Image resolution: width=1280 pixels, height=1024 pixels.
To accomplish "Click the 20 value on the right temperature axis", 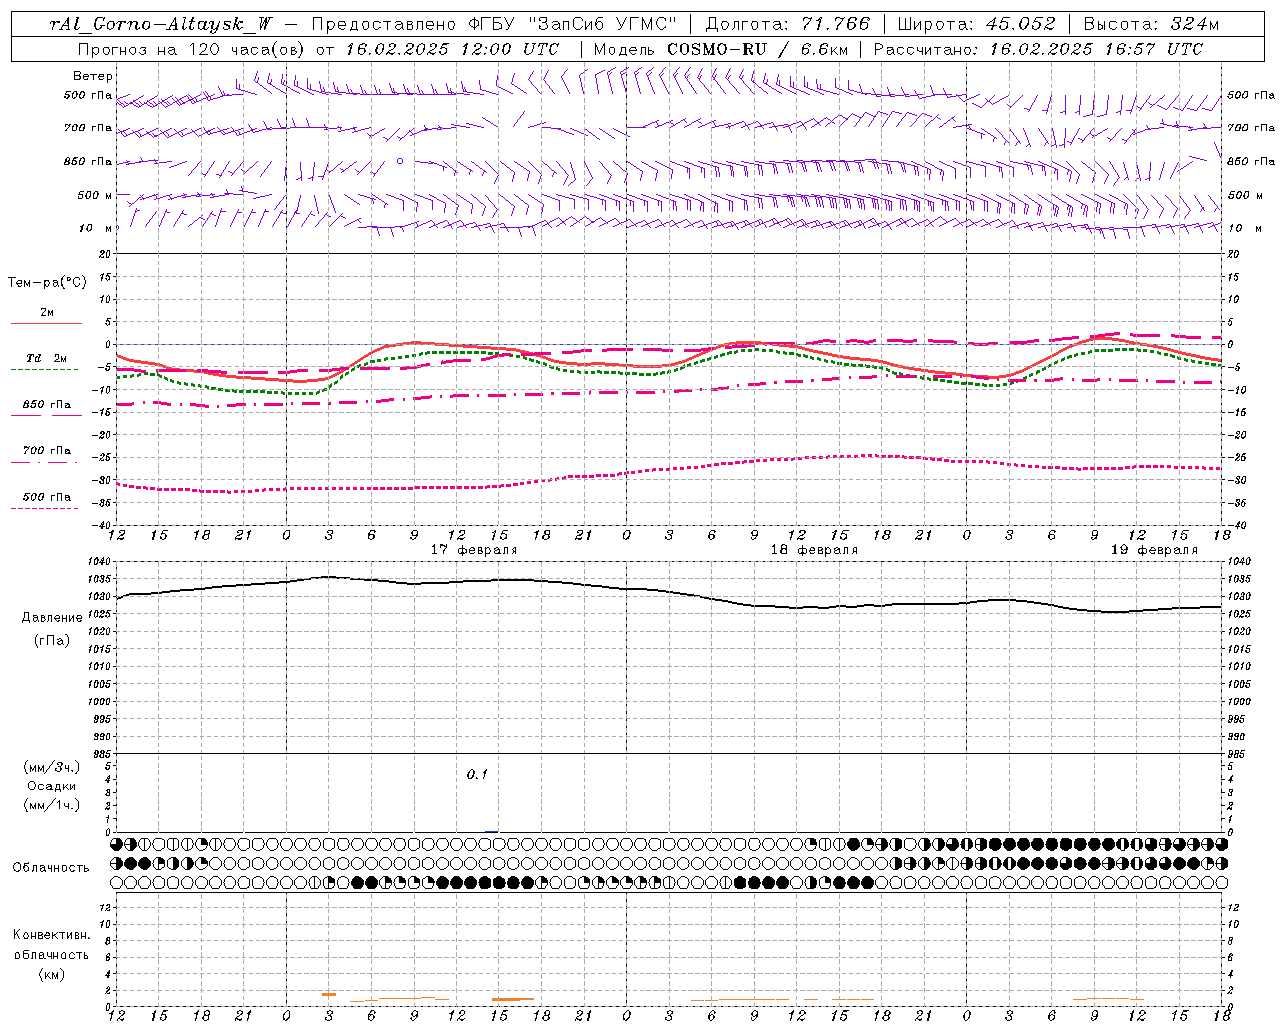I will click(x=1233, y=254).
